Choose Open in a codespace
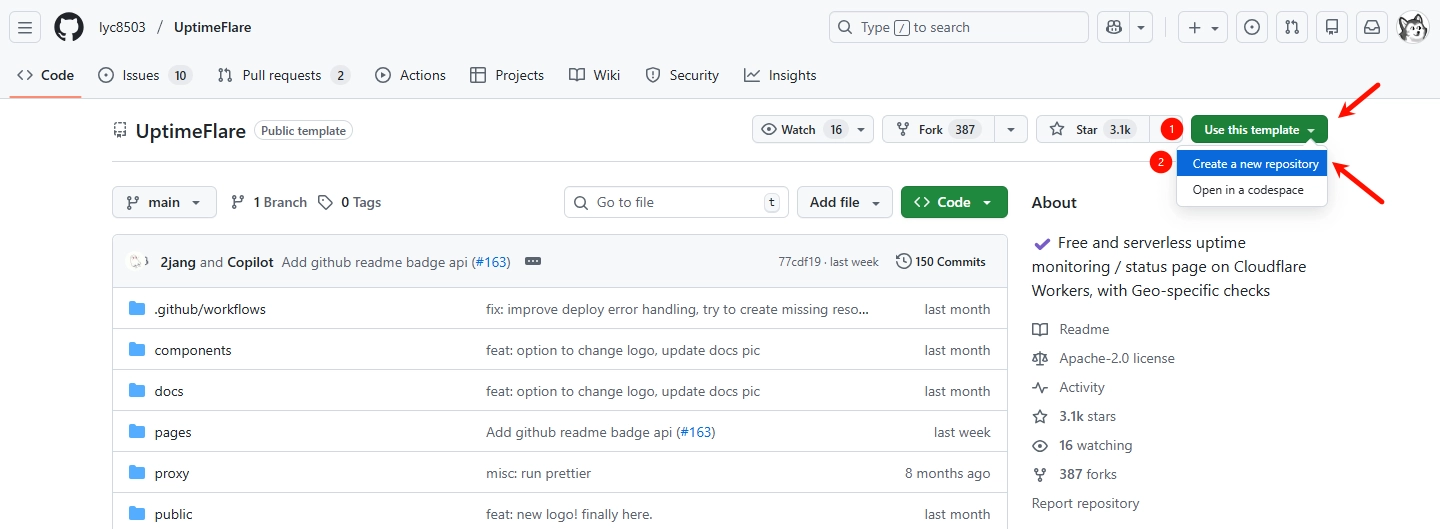 (1247, 190)
